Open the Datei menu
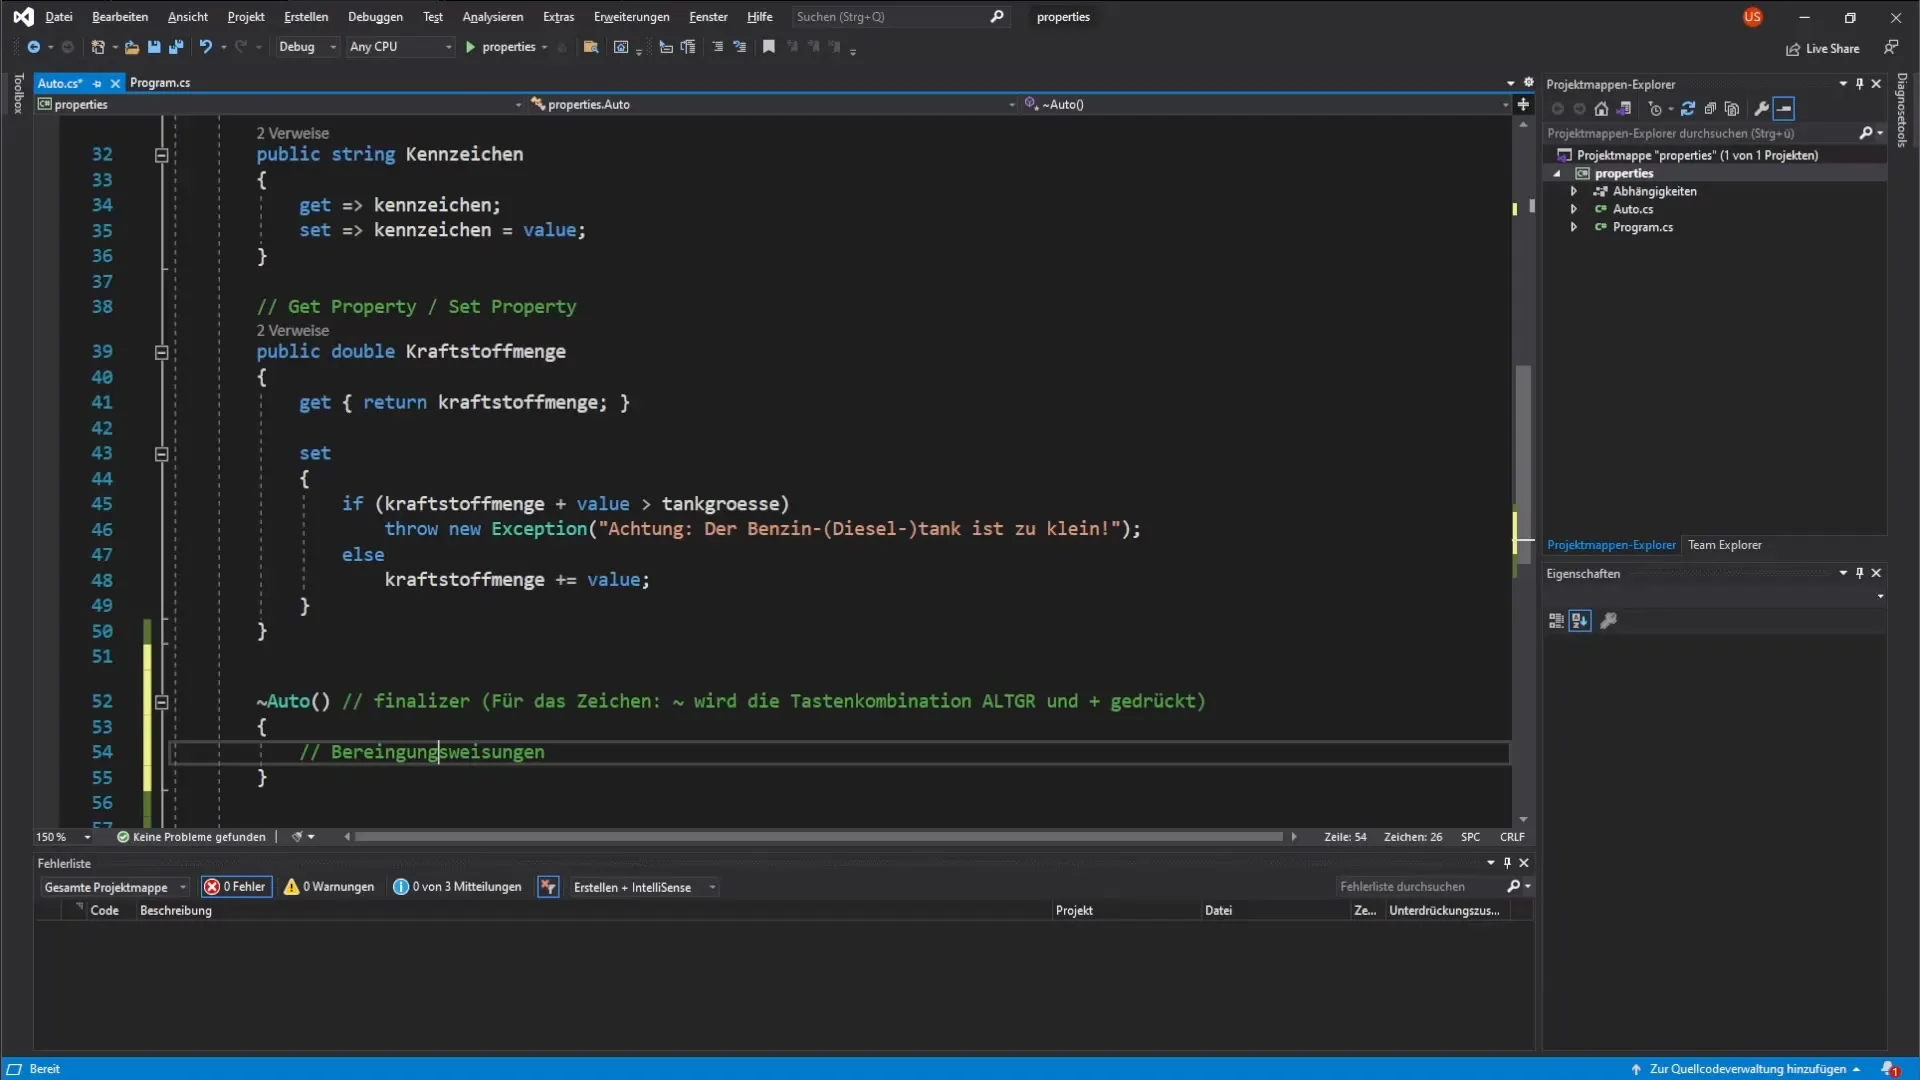 (59, 17)
